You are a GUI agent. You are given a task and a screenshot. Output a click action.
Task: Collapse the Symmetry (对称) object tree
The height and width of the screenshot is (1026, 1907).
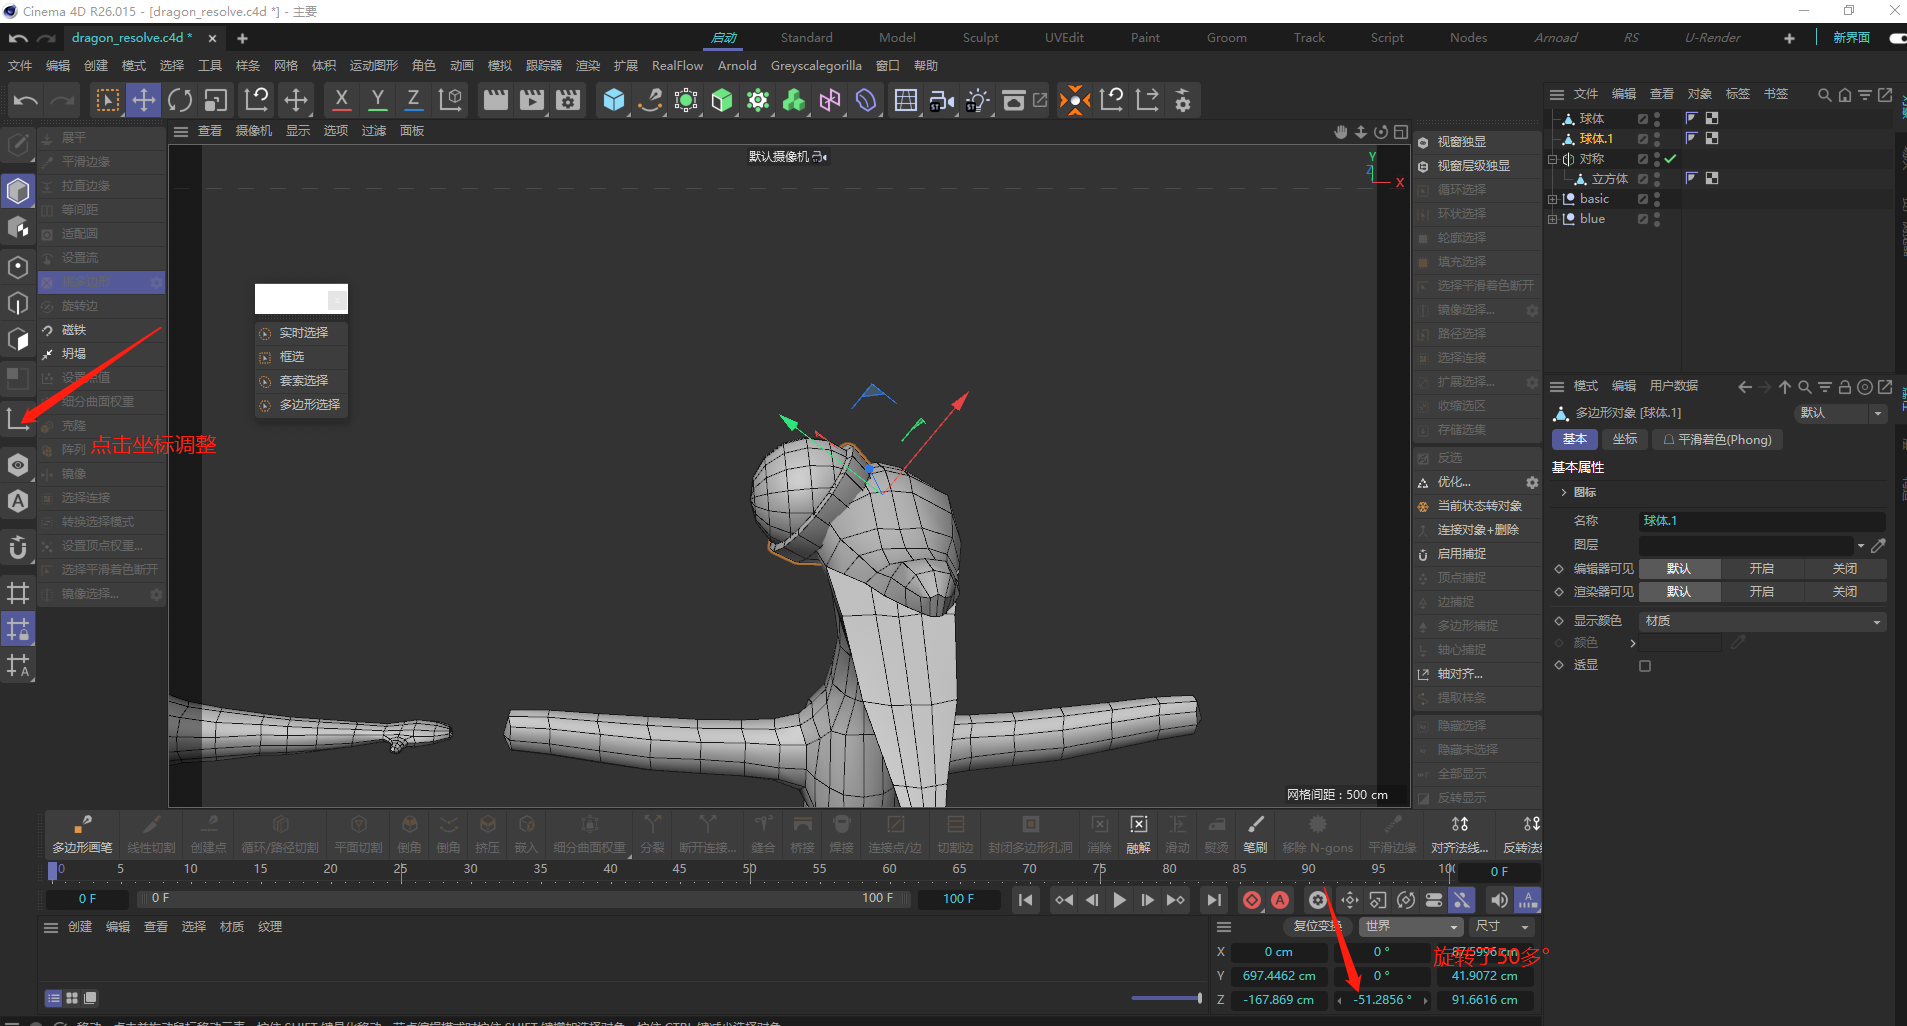tap(1553, 159)
